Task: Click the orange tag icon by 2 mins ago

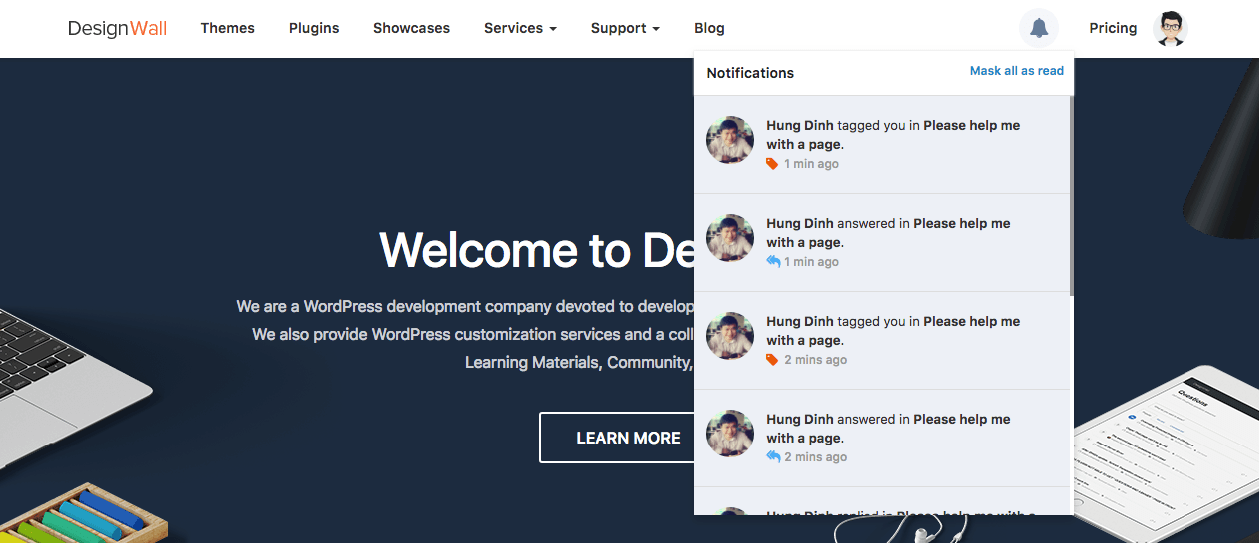Action: pyautogui.click(x=772, y=360)
